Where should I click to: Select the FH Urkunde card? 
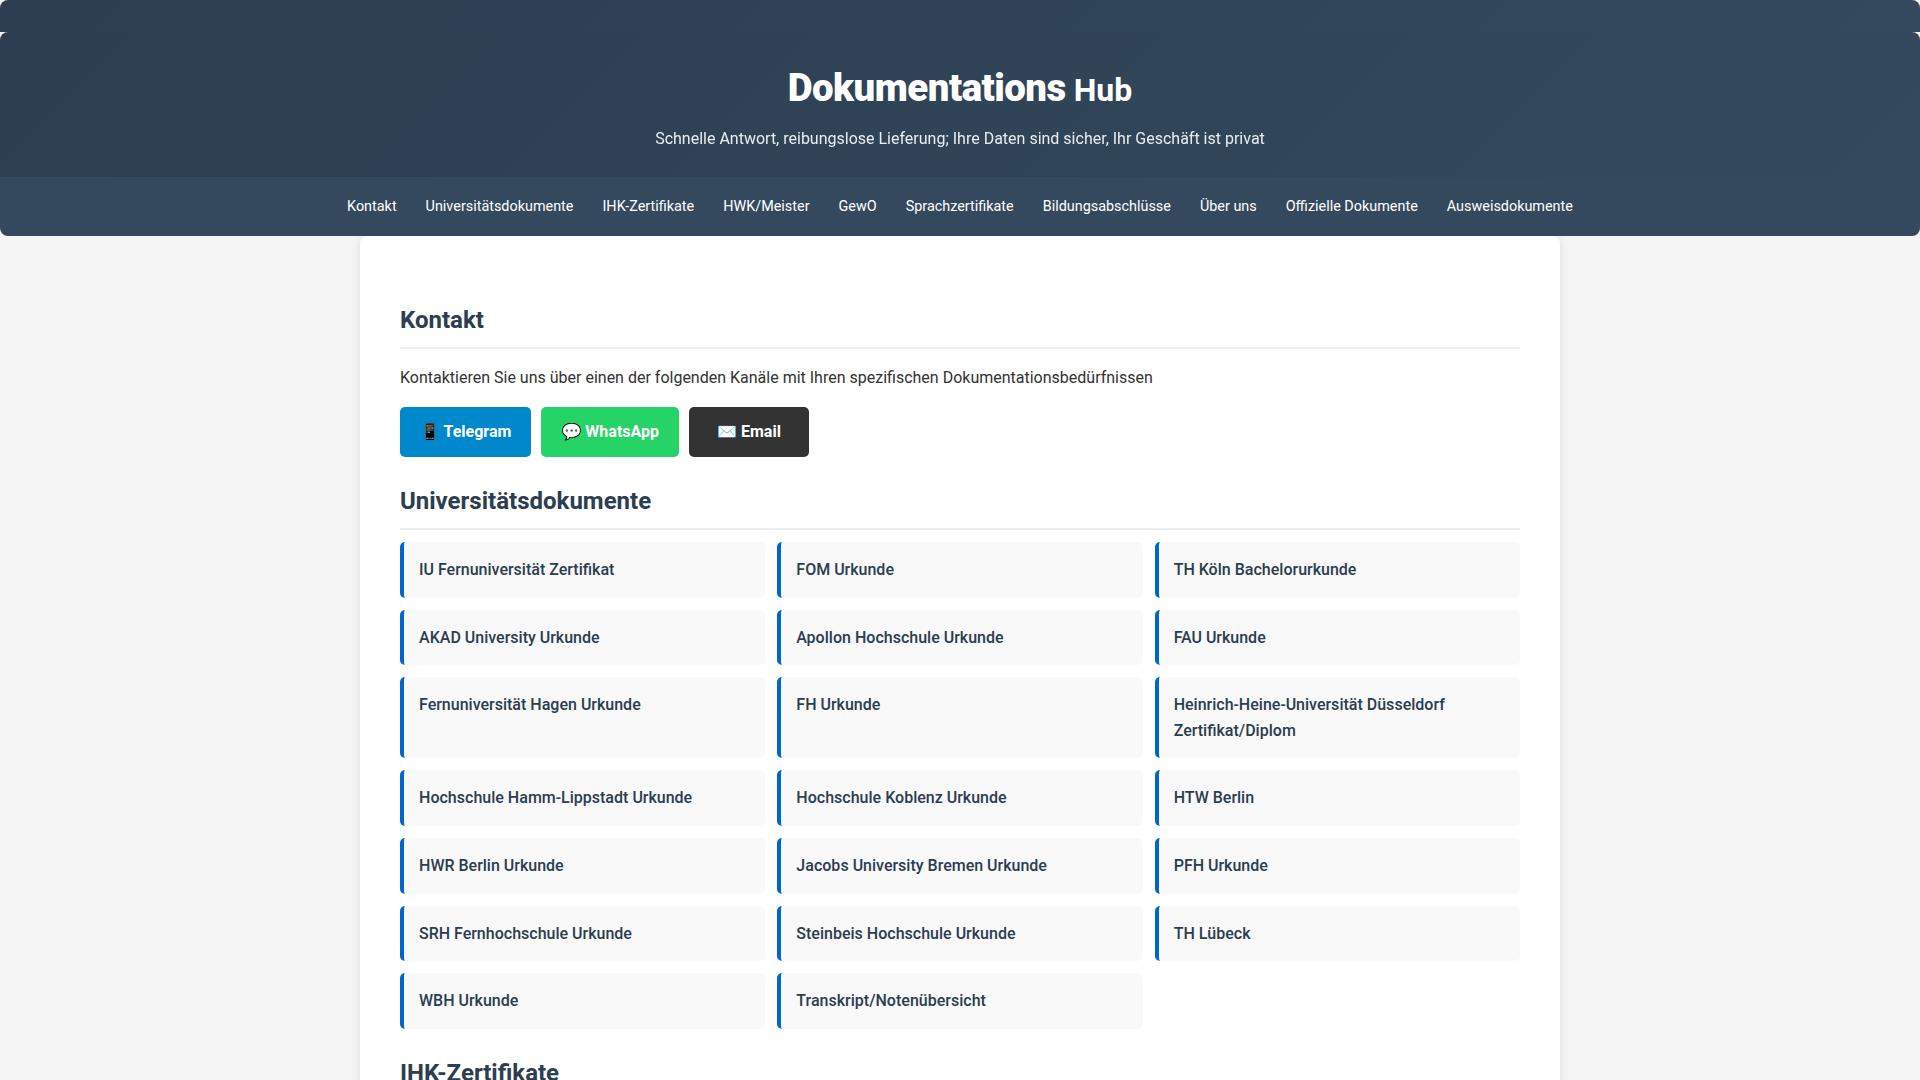pos(960,717)
